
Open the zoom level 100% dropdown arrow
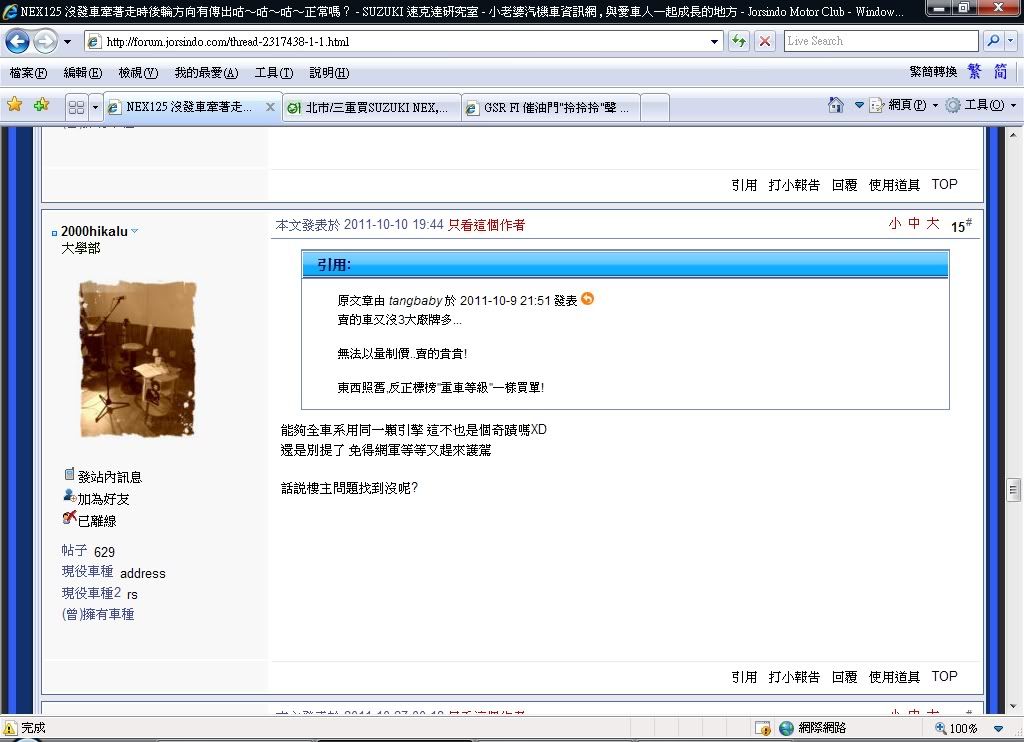[998, 729]
